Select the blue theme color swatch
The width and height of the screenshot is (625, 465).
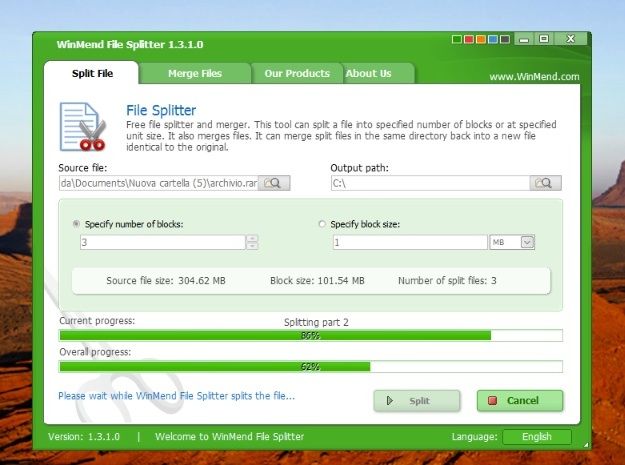[493, 39]
